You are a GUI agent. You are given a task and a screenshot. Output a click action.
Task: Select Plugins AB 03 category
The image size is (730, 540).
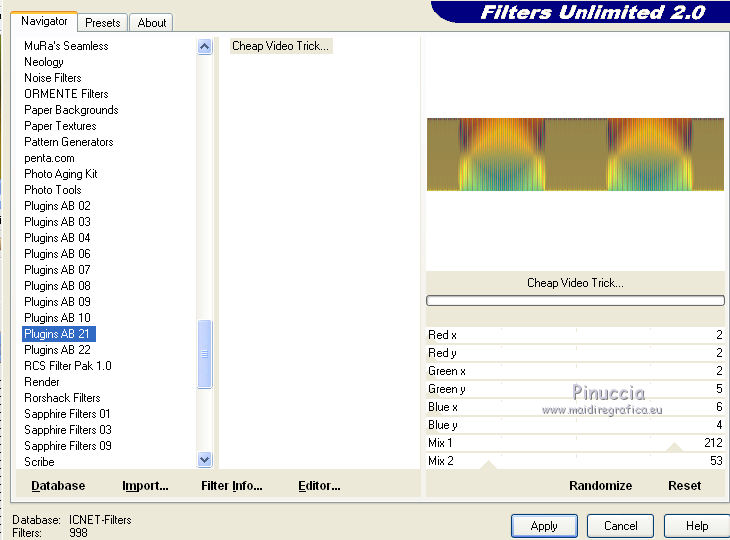(57, 222)
